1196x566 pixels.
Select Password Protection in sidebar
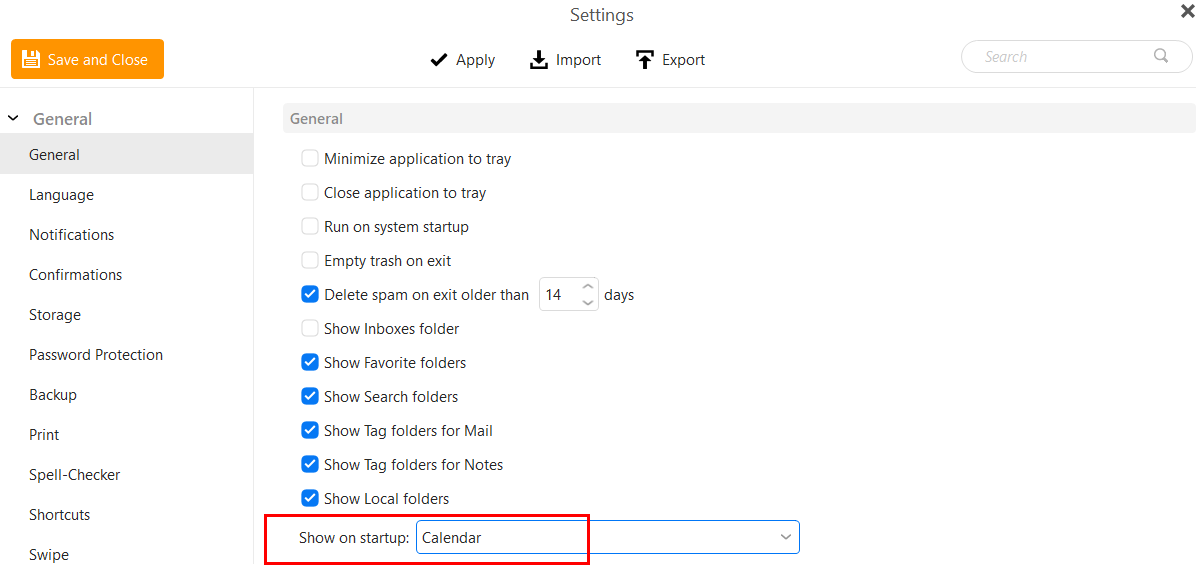click(x=96, y=355)
